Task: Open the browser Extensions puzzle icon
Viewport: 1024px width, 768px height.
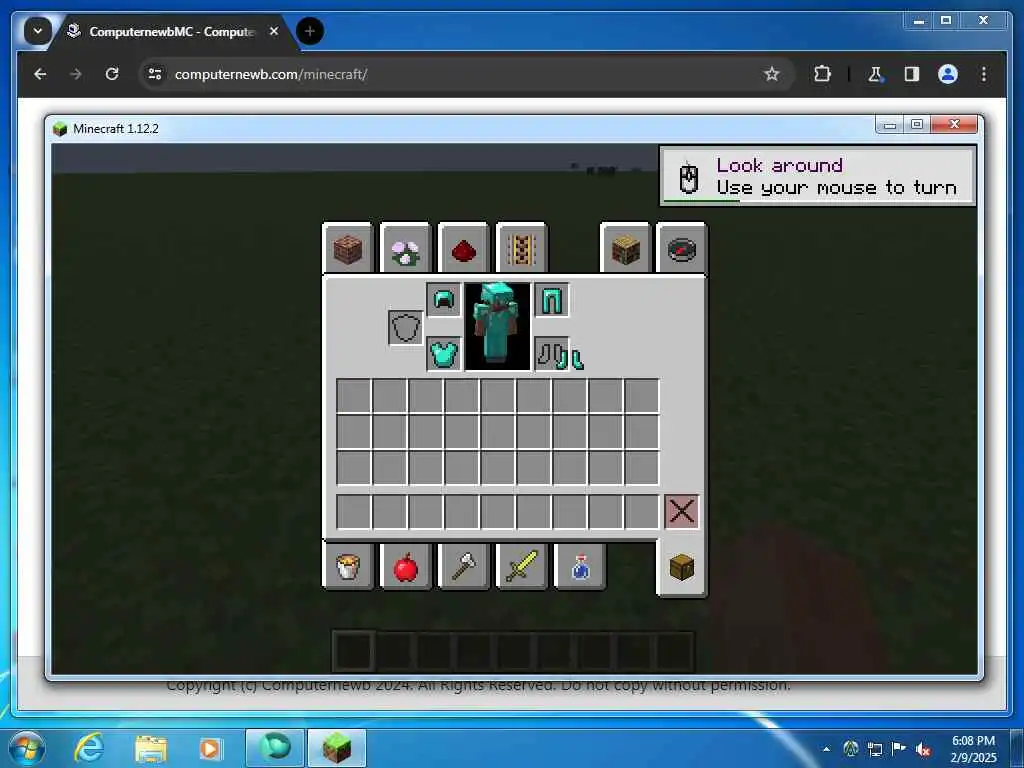Action: coord(822,74)
